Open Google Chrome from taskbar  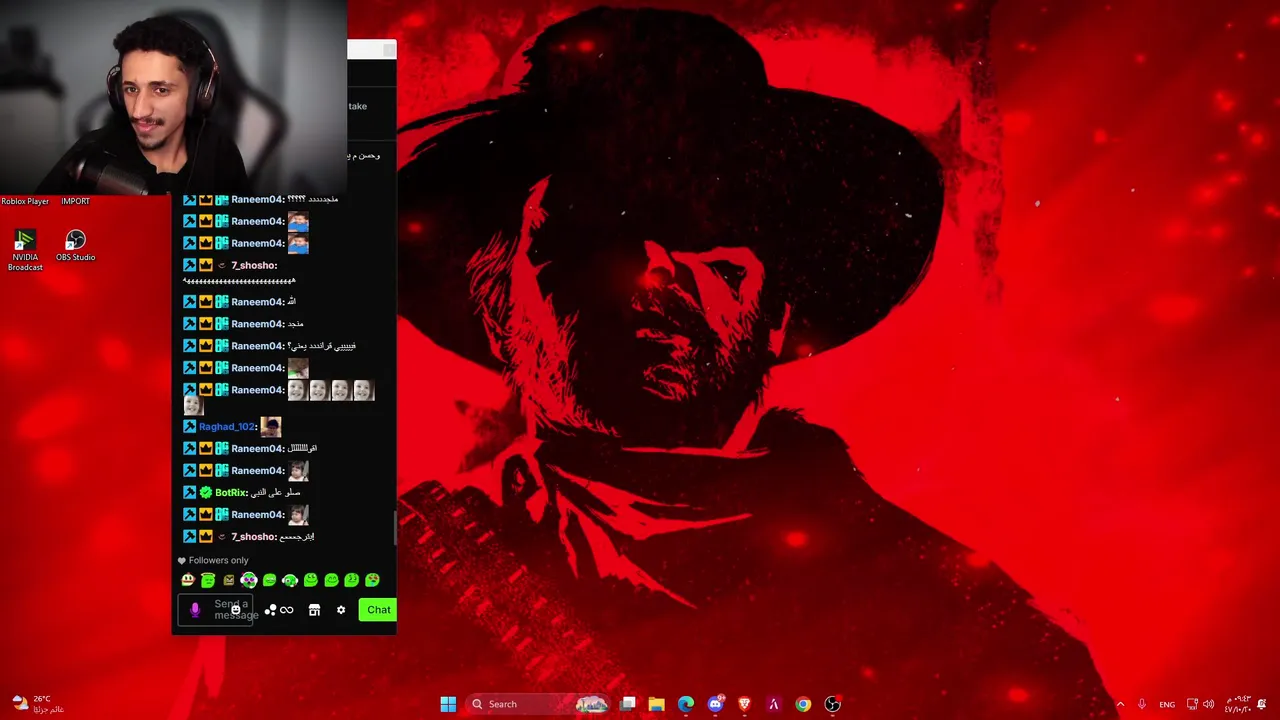pos(803,704)
